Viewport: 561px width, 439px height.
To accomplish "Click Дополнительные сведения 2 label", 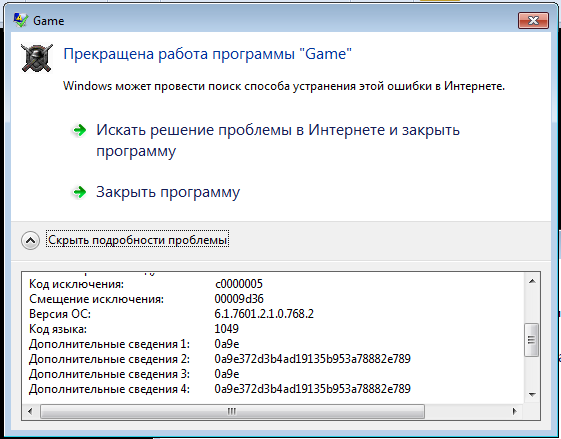I will (109, 359).
